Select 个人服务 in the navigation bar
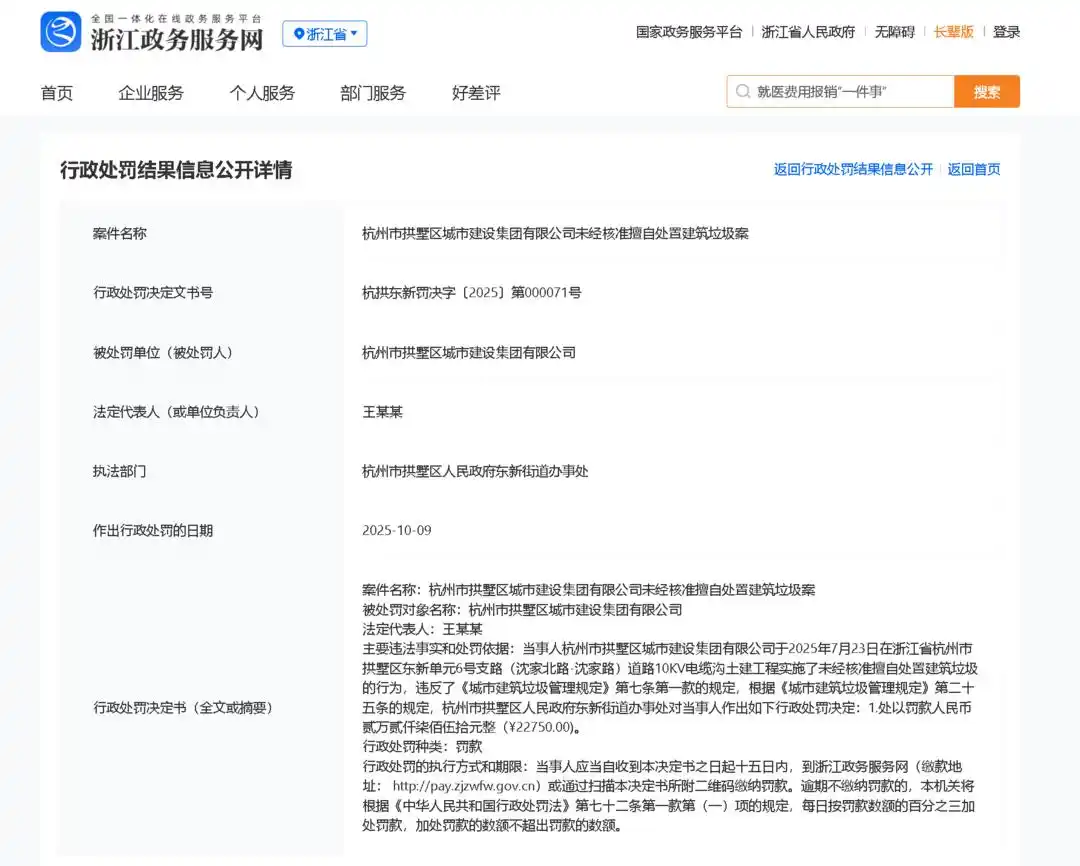 point(262,93)
